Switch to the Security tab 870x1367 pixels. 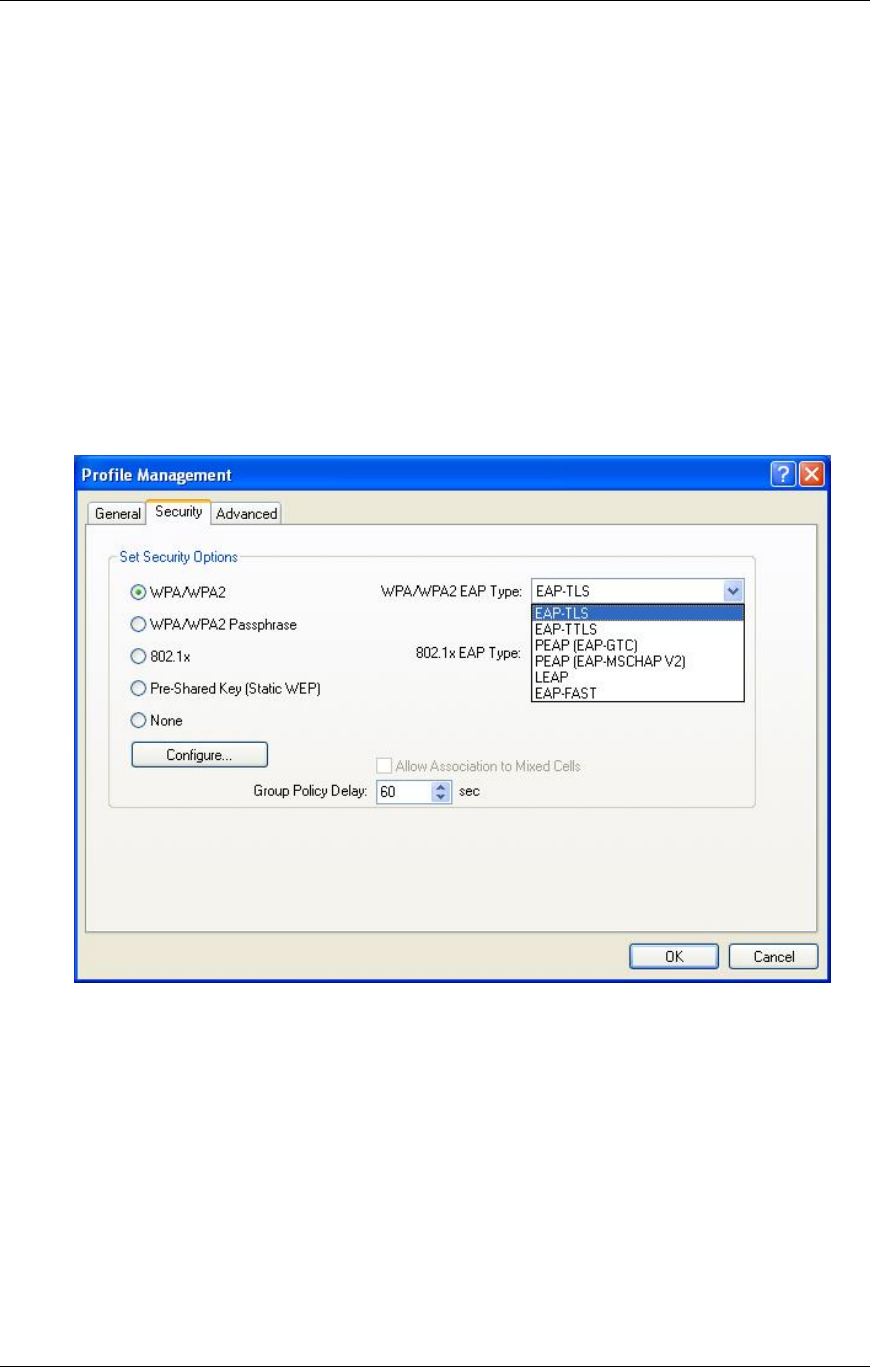tap(178, 511)
